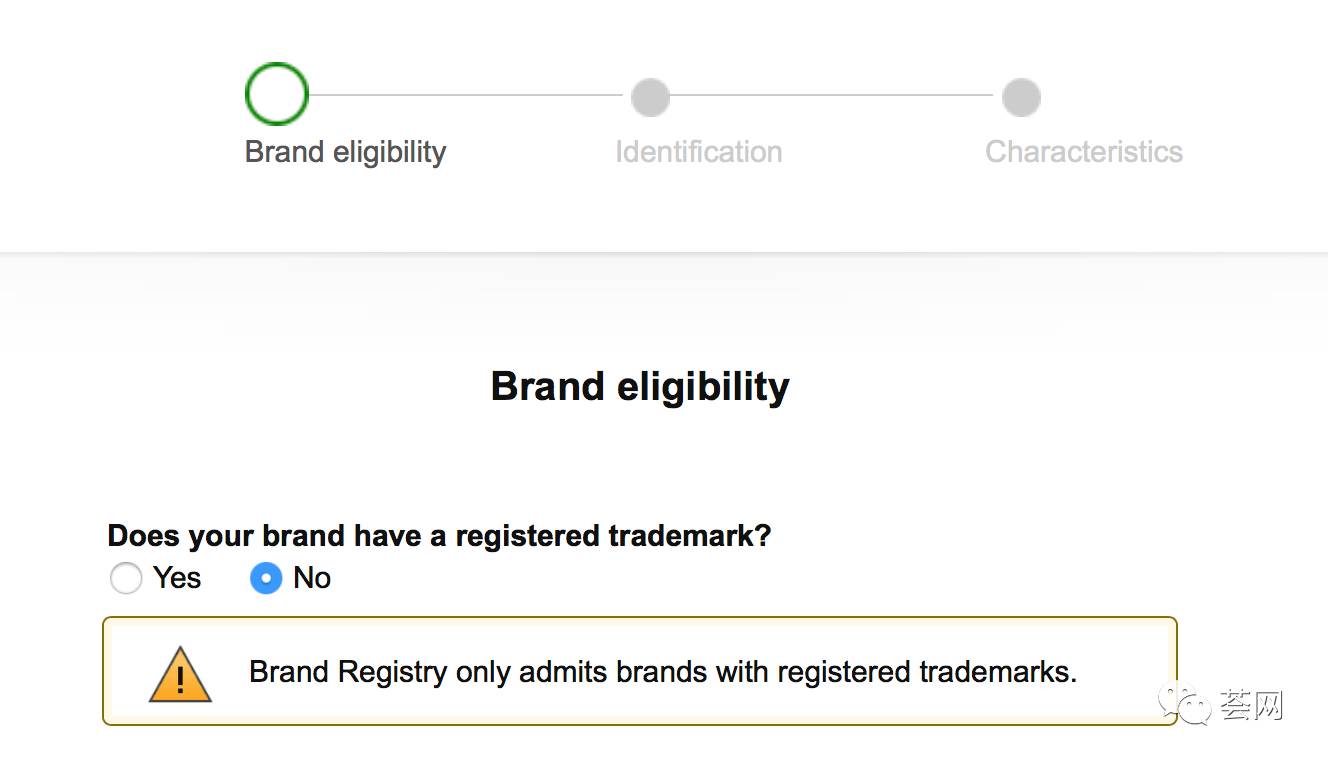The width and height of the screenshot is (1328, 764).
Task: Click the No option label
Action: coord(312,578)
